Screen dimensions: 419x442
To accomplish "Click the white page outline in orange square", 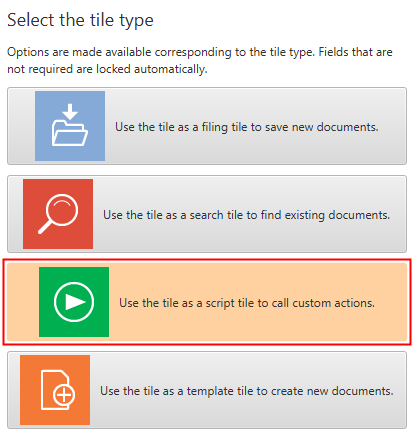I will [x=55, y=390].
